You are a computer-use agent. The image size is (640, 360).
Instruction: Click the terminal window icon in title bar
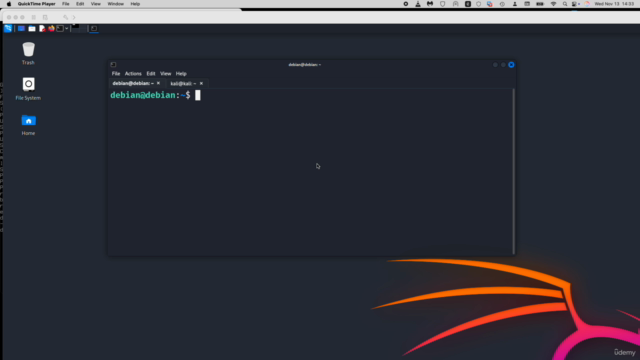coord(113,64)
